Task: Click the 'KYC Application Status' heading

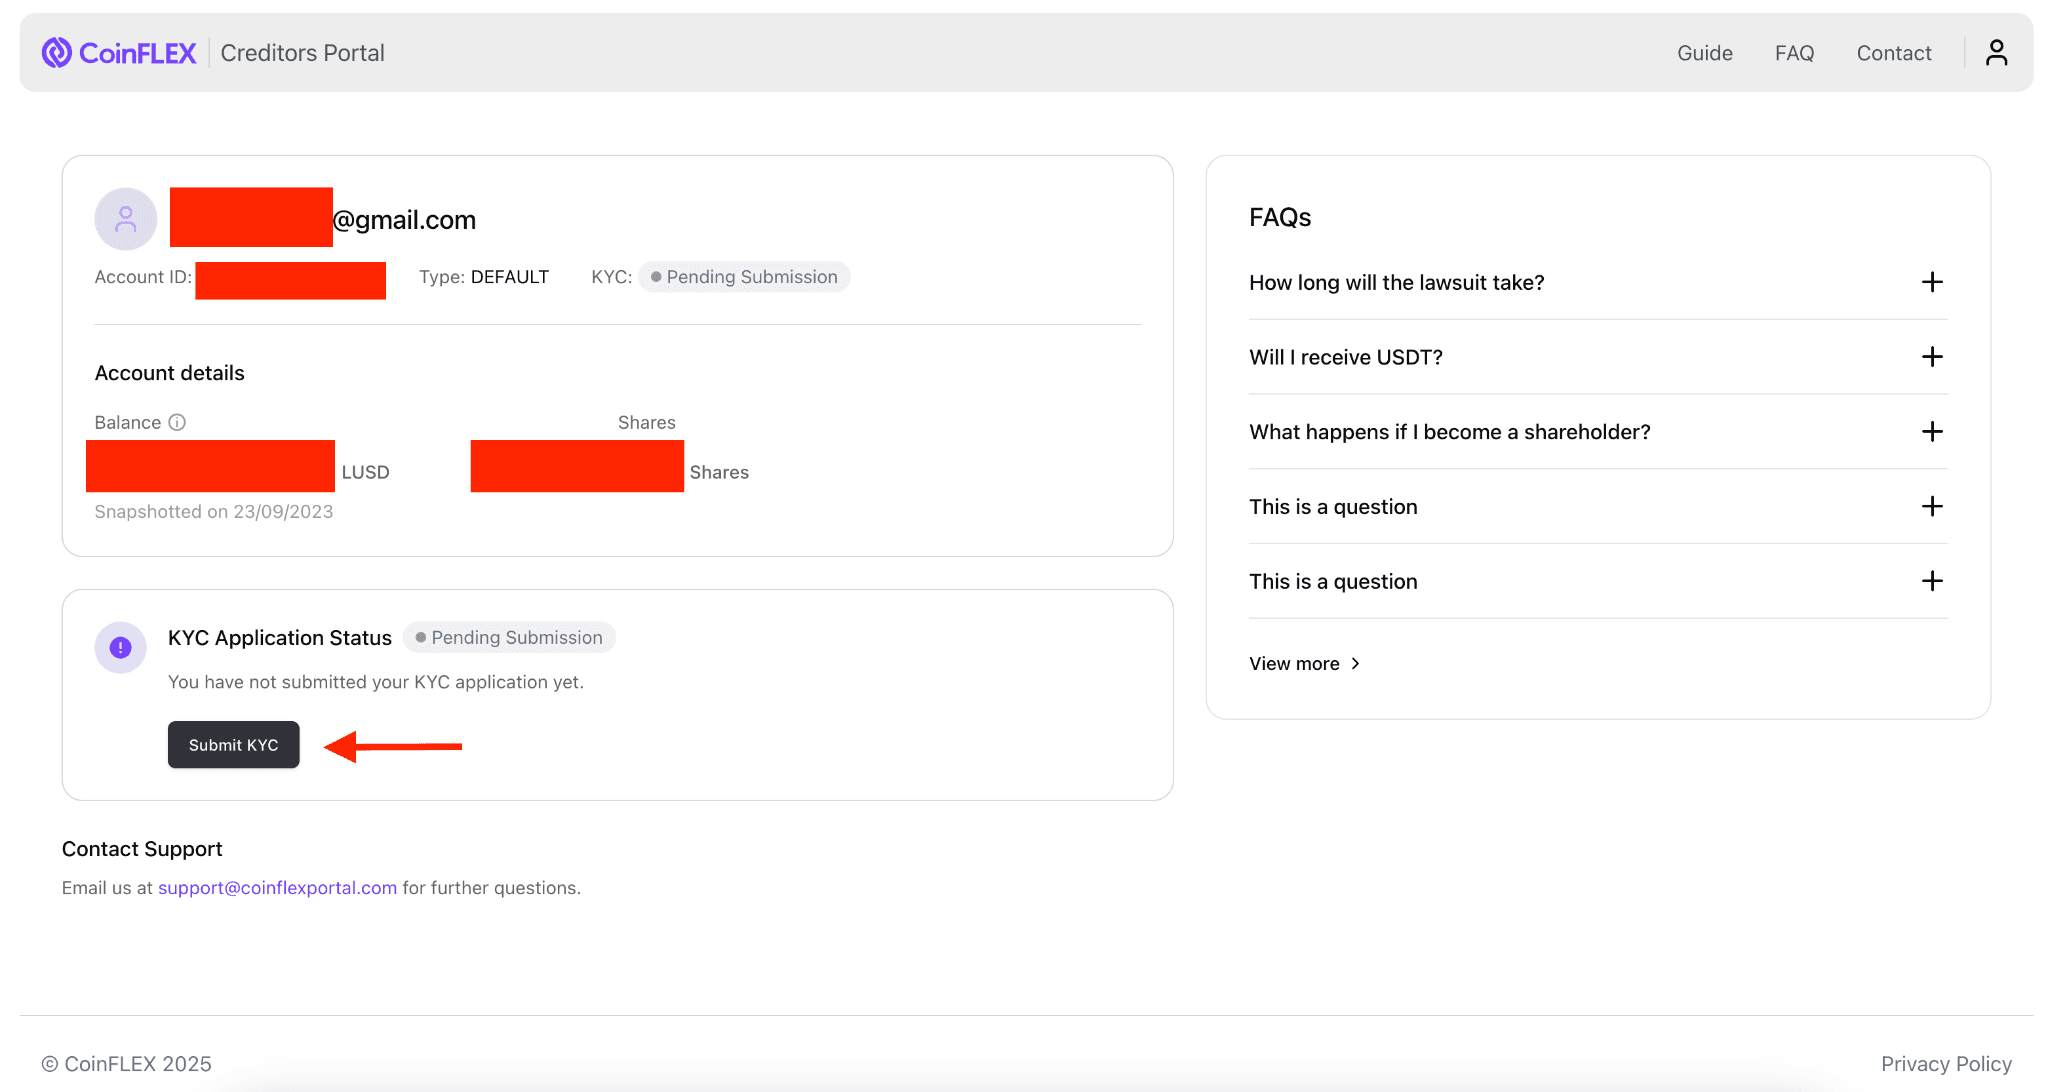Action: point(280,638)
